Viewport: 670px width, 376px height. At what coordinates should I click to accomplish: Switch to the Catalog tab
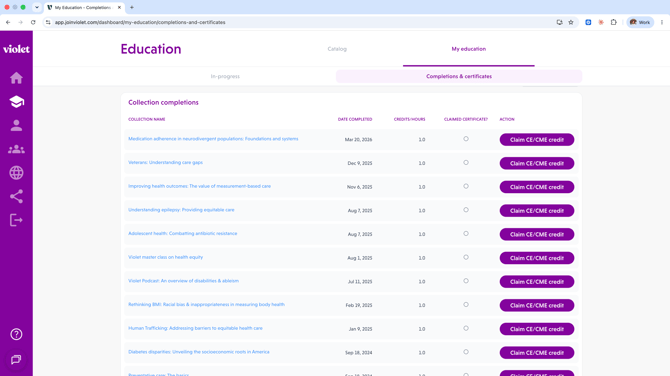tap(337, 49)
